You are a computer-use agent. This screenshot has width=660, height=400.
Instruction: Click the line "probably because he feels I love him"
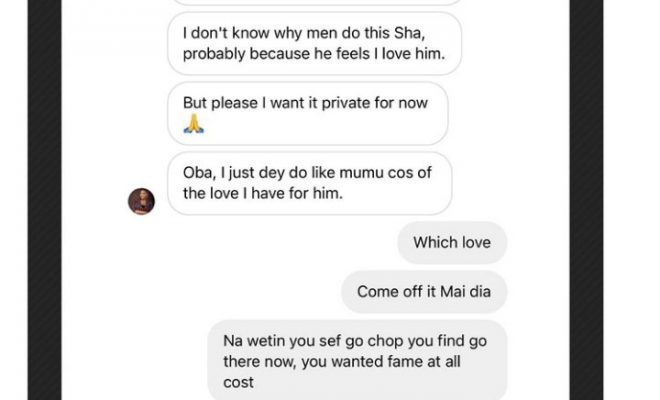click(x=307, y=54)
